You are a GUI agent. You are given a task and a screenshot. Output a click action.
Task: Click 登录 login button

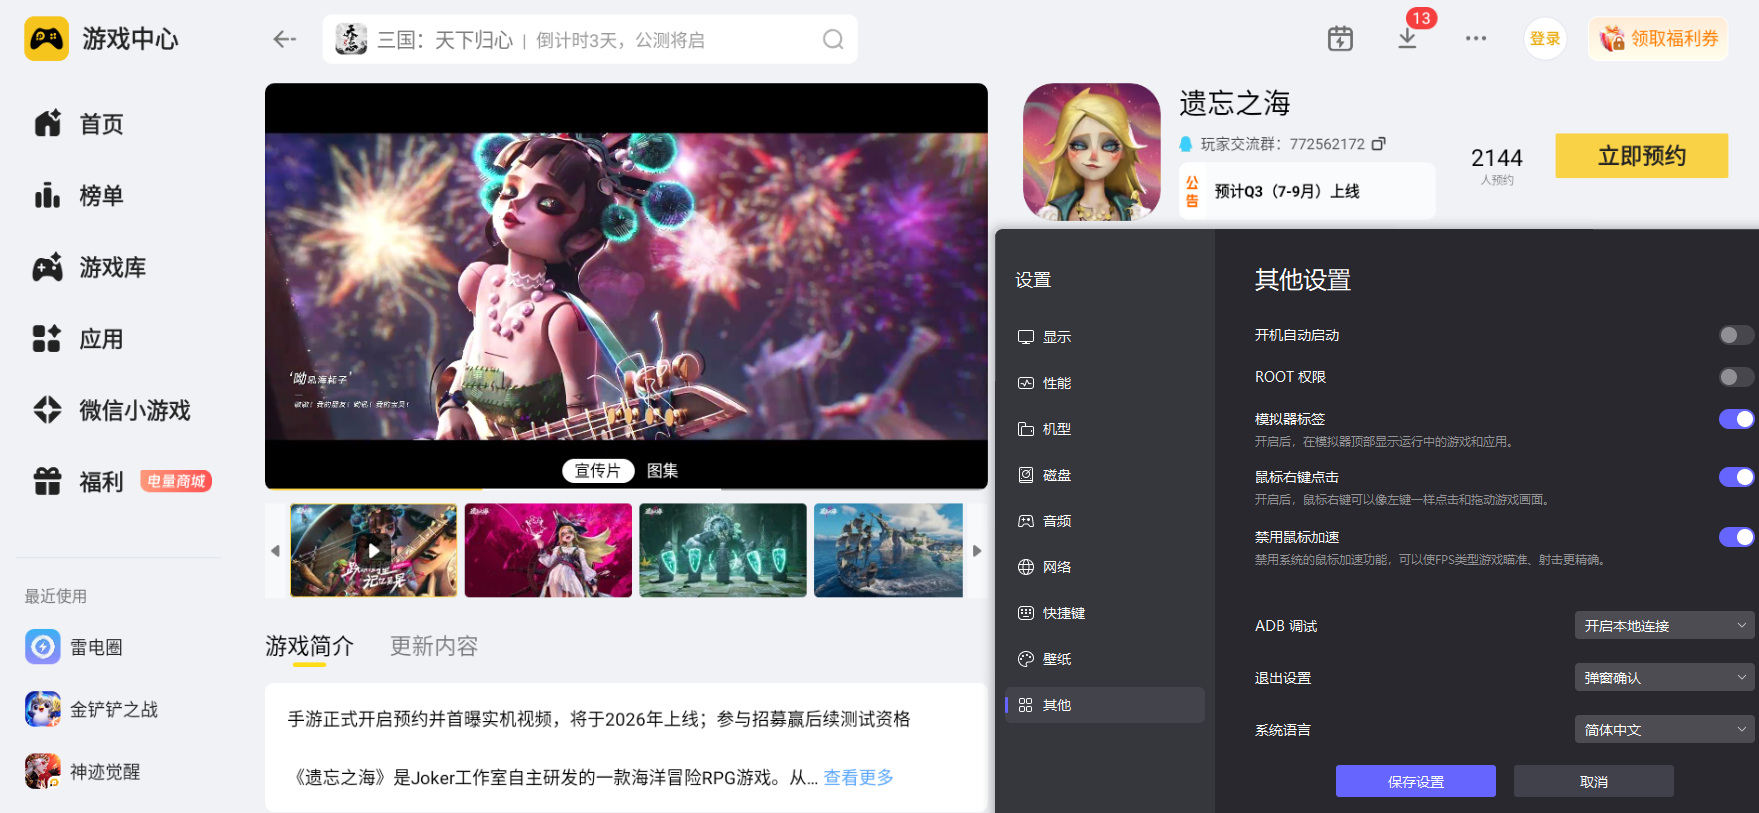coord(1545,39)
